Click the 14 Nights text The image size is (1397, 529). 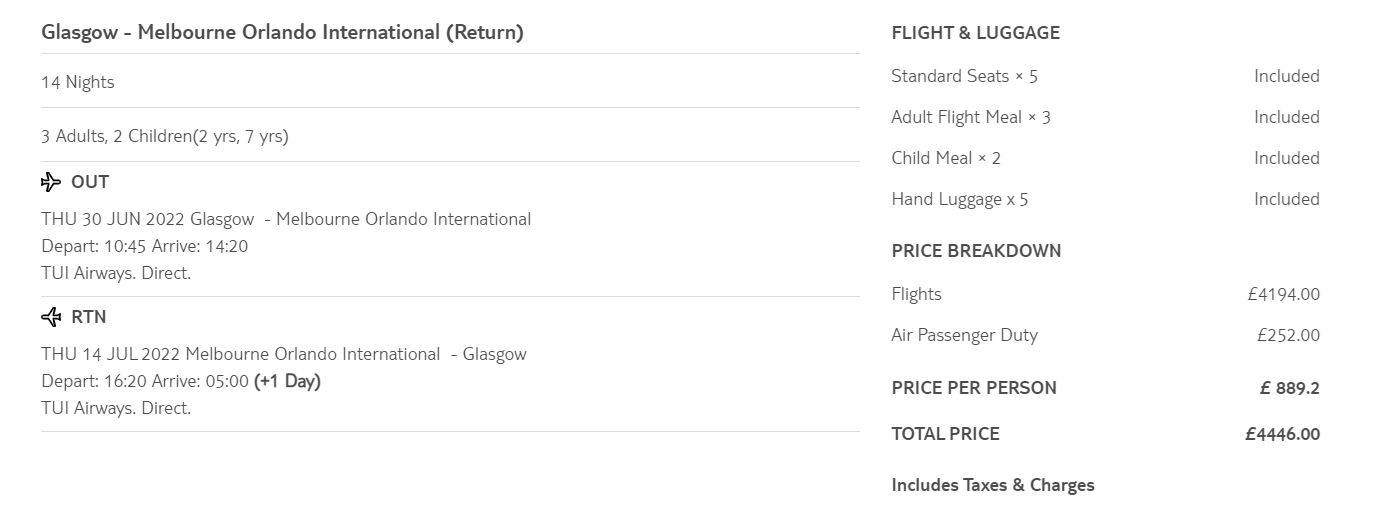78,82
